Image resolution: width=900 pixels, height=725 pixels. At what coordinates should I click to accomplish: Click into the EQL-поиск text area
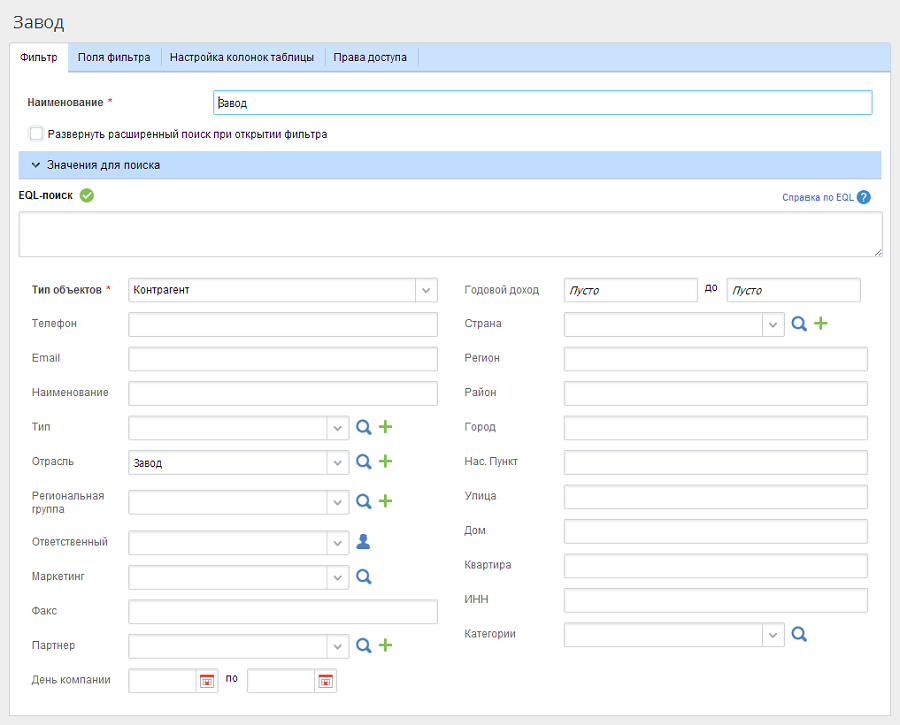[x=450, y=234]
